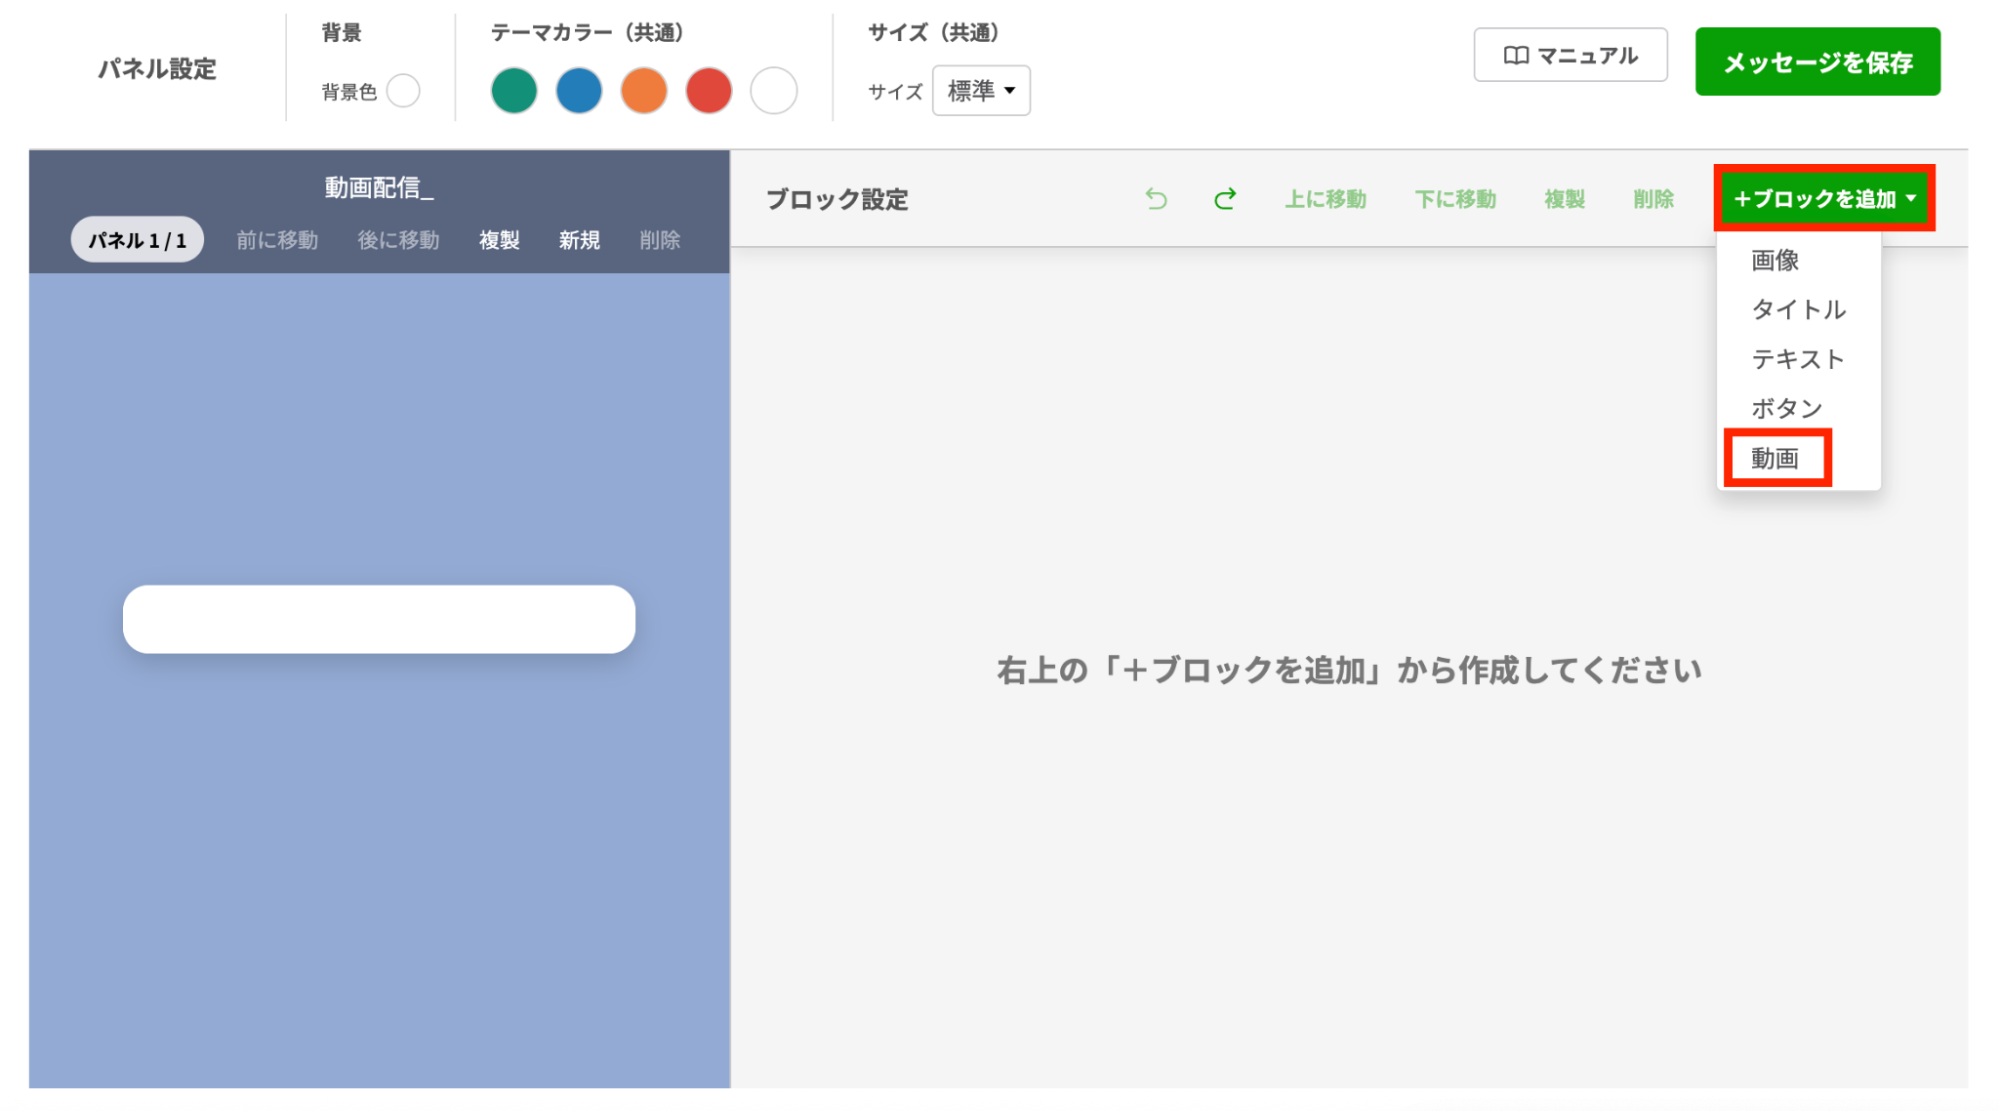Pick ボタン from the block menu
The height and width of the screenshot is (1111, 1999).
tap(1786, 408)
